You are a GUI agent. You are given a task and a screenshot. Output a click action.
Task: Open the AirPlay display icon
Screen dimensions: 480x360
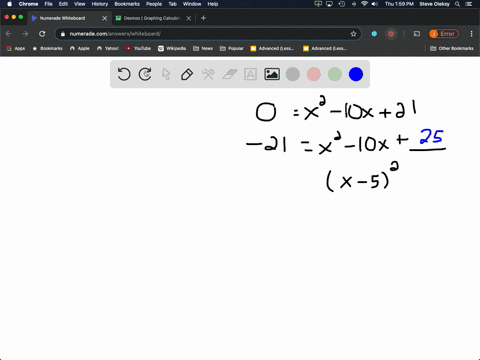click(x=330, y=4)
